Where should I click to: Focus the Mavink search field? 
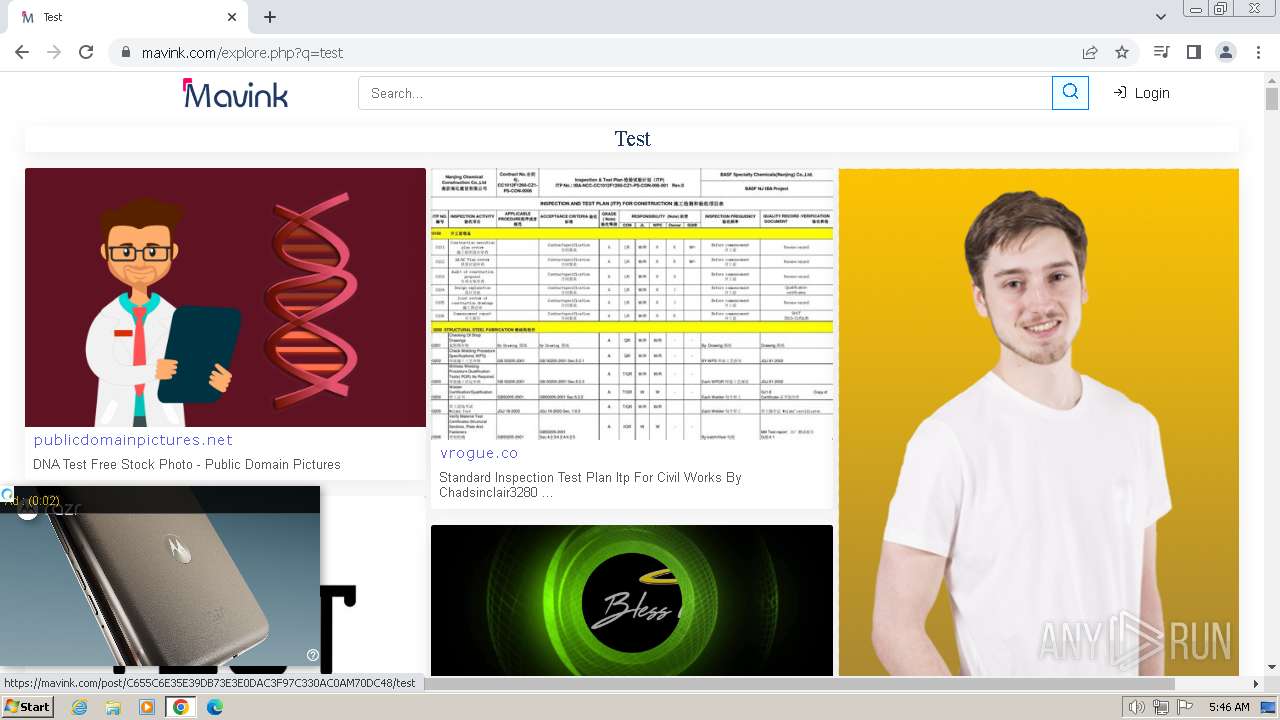[x=705, y=93]
